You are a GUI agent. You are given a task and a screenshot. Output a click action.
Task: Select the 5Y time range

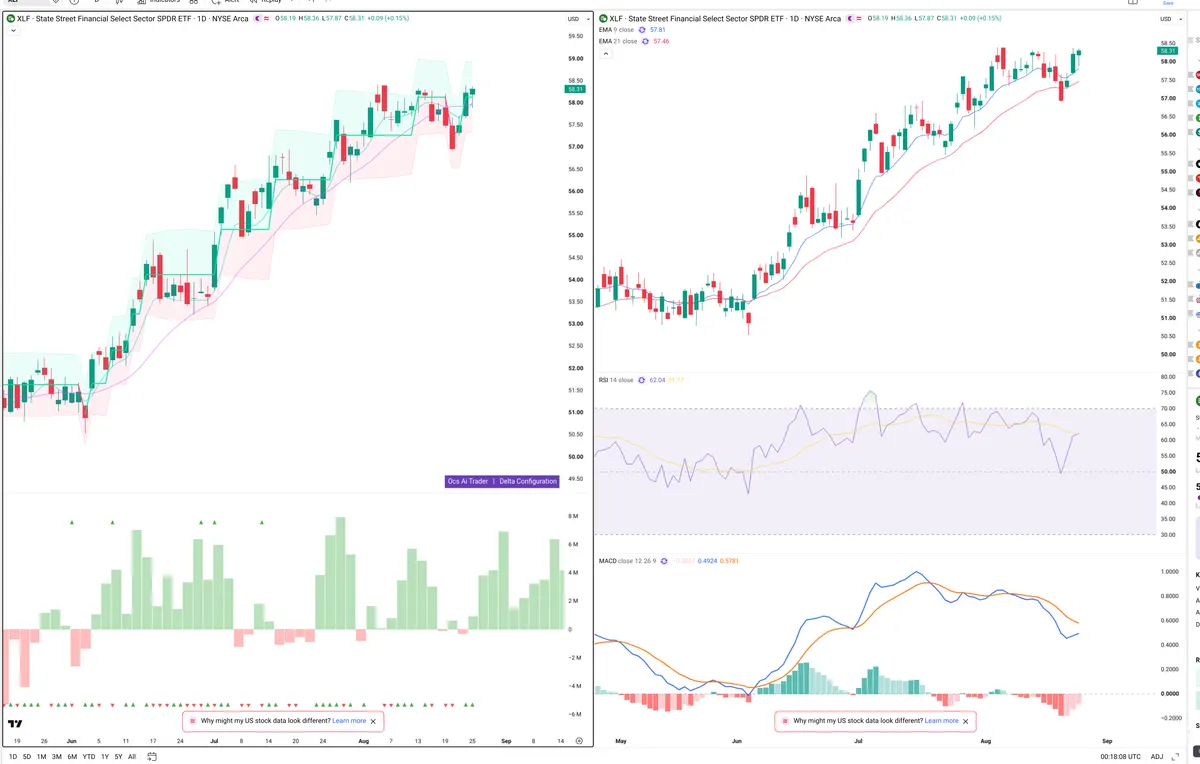tap(119, 757)
